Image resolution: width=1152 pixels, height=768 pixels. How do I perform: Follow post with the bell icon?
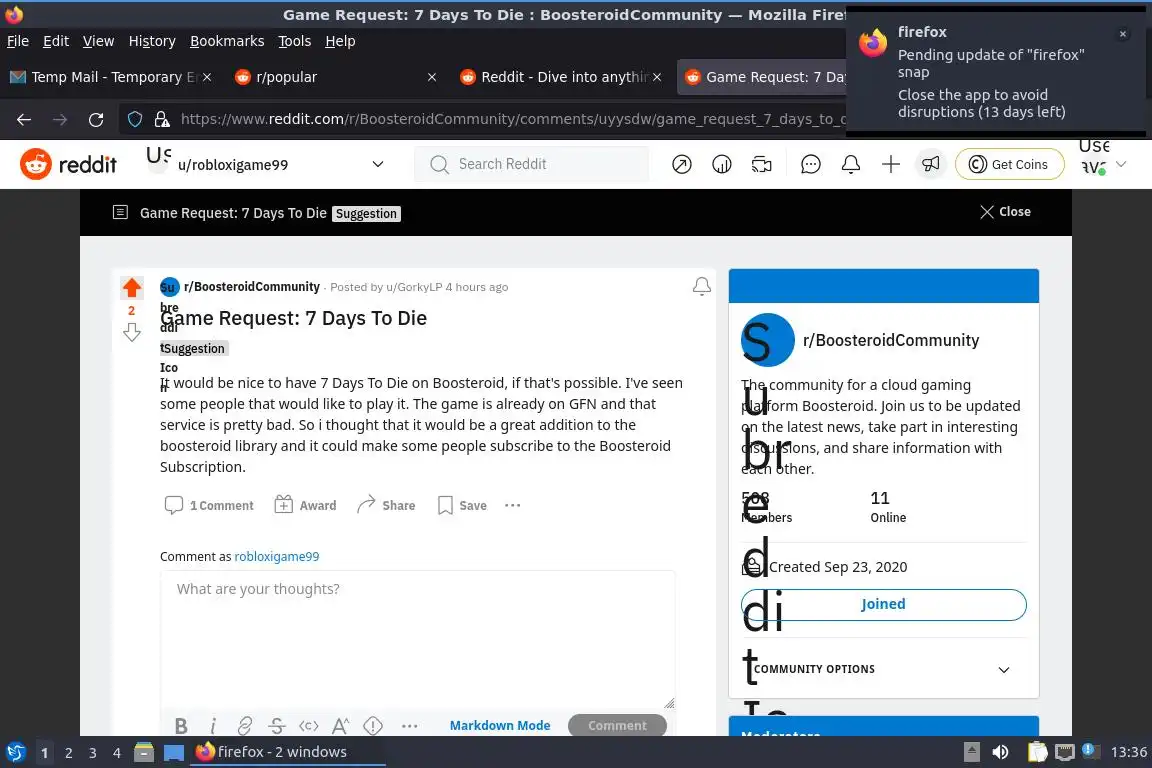pyautogui.click(x=702, y=287)
